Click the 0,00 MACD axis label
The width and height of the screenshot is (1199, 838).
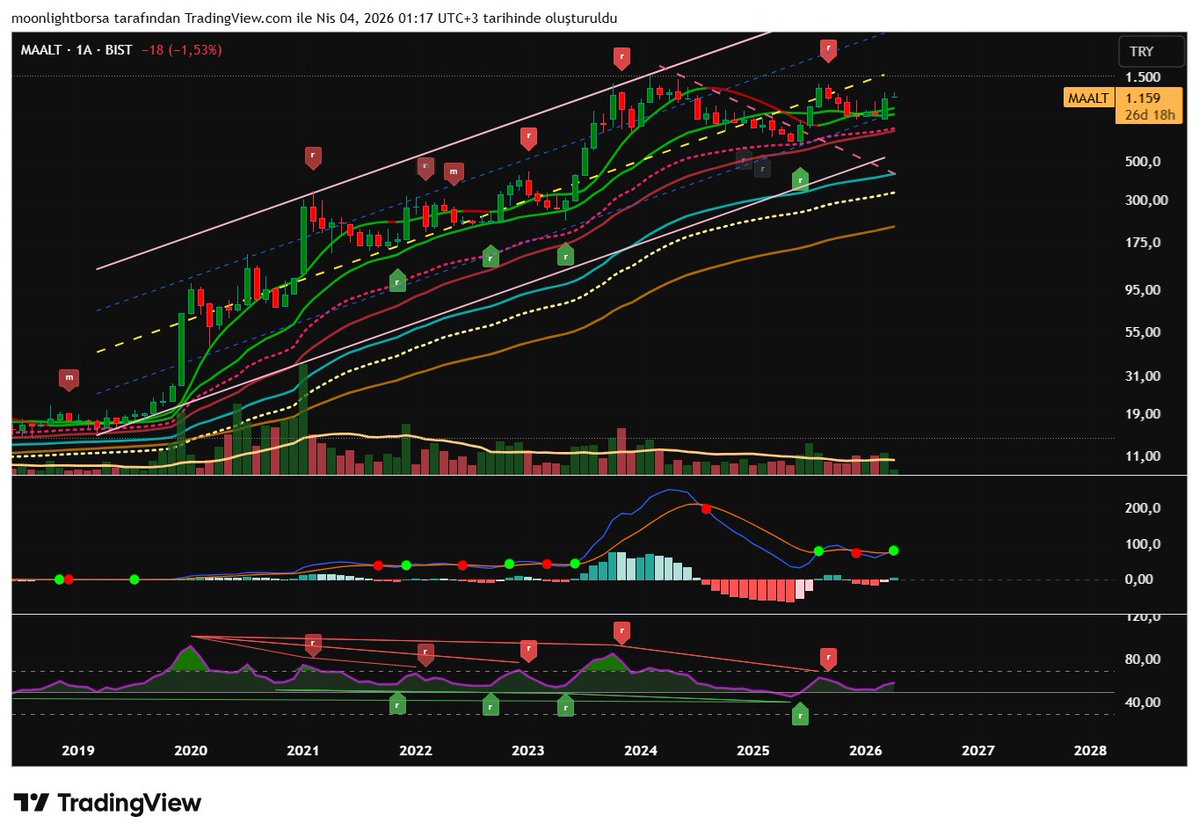(x=1139, y=580)
